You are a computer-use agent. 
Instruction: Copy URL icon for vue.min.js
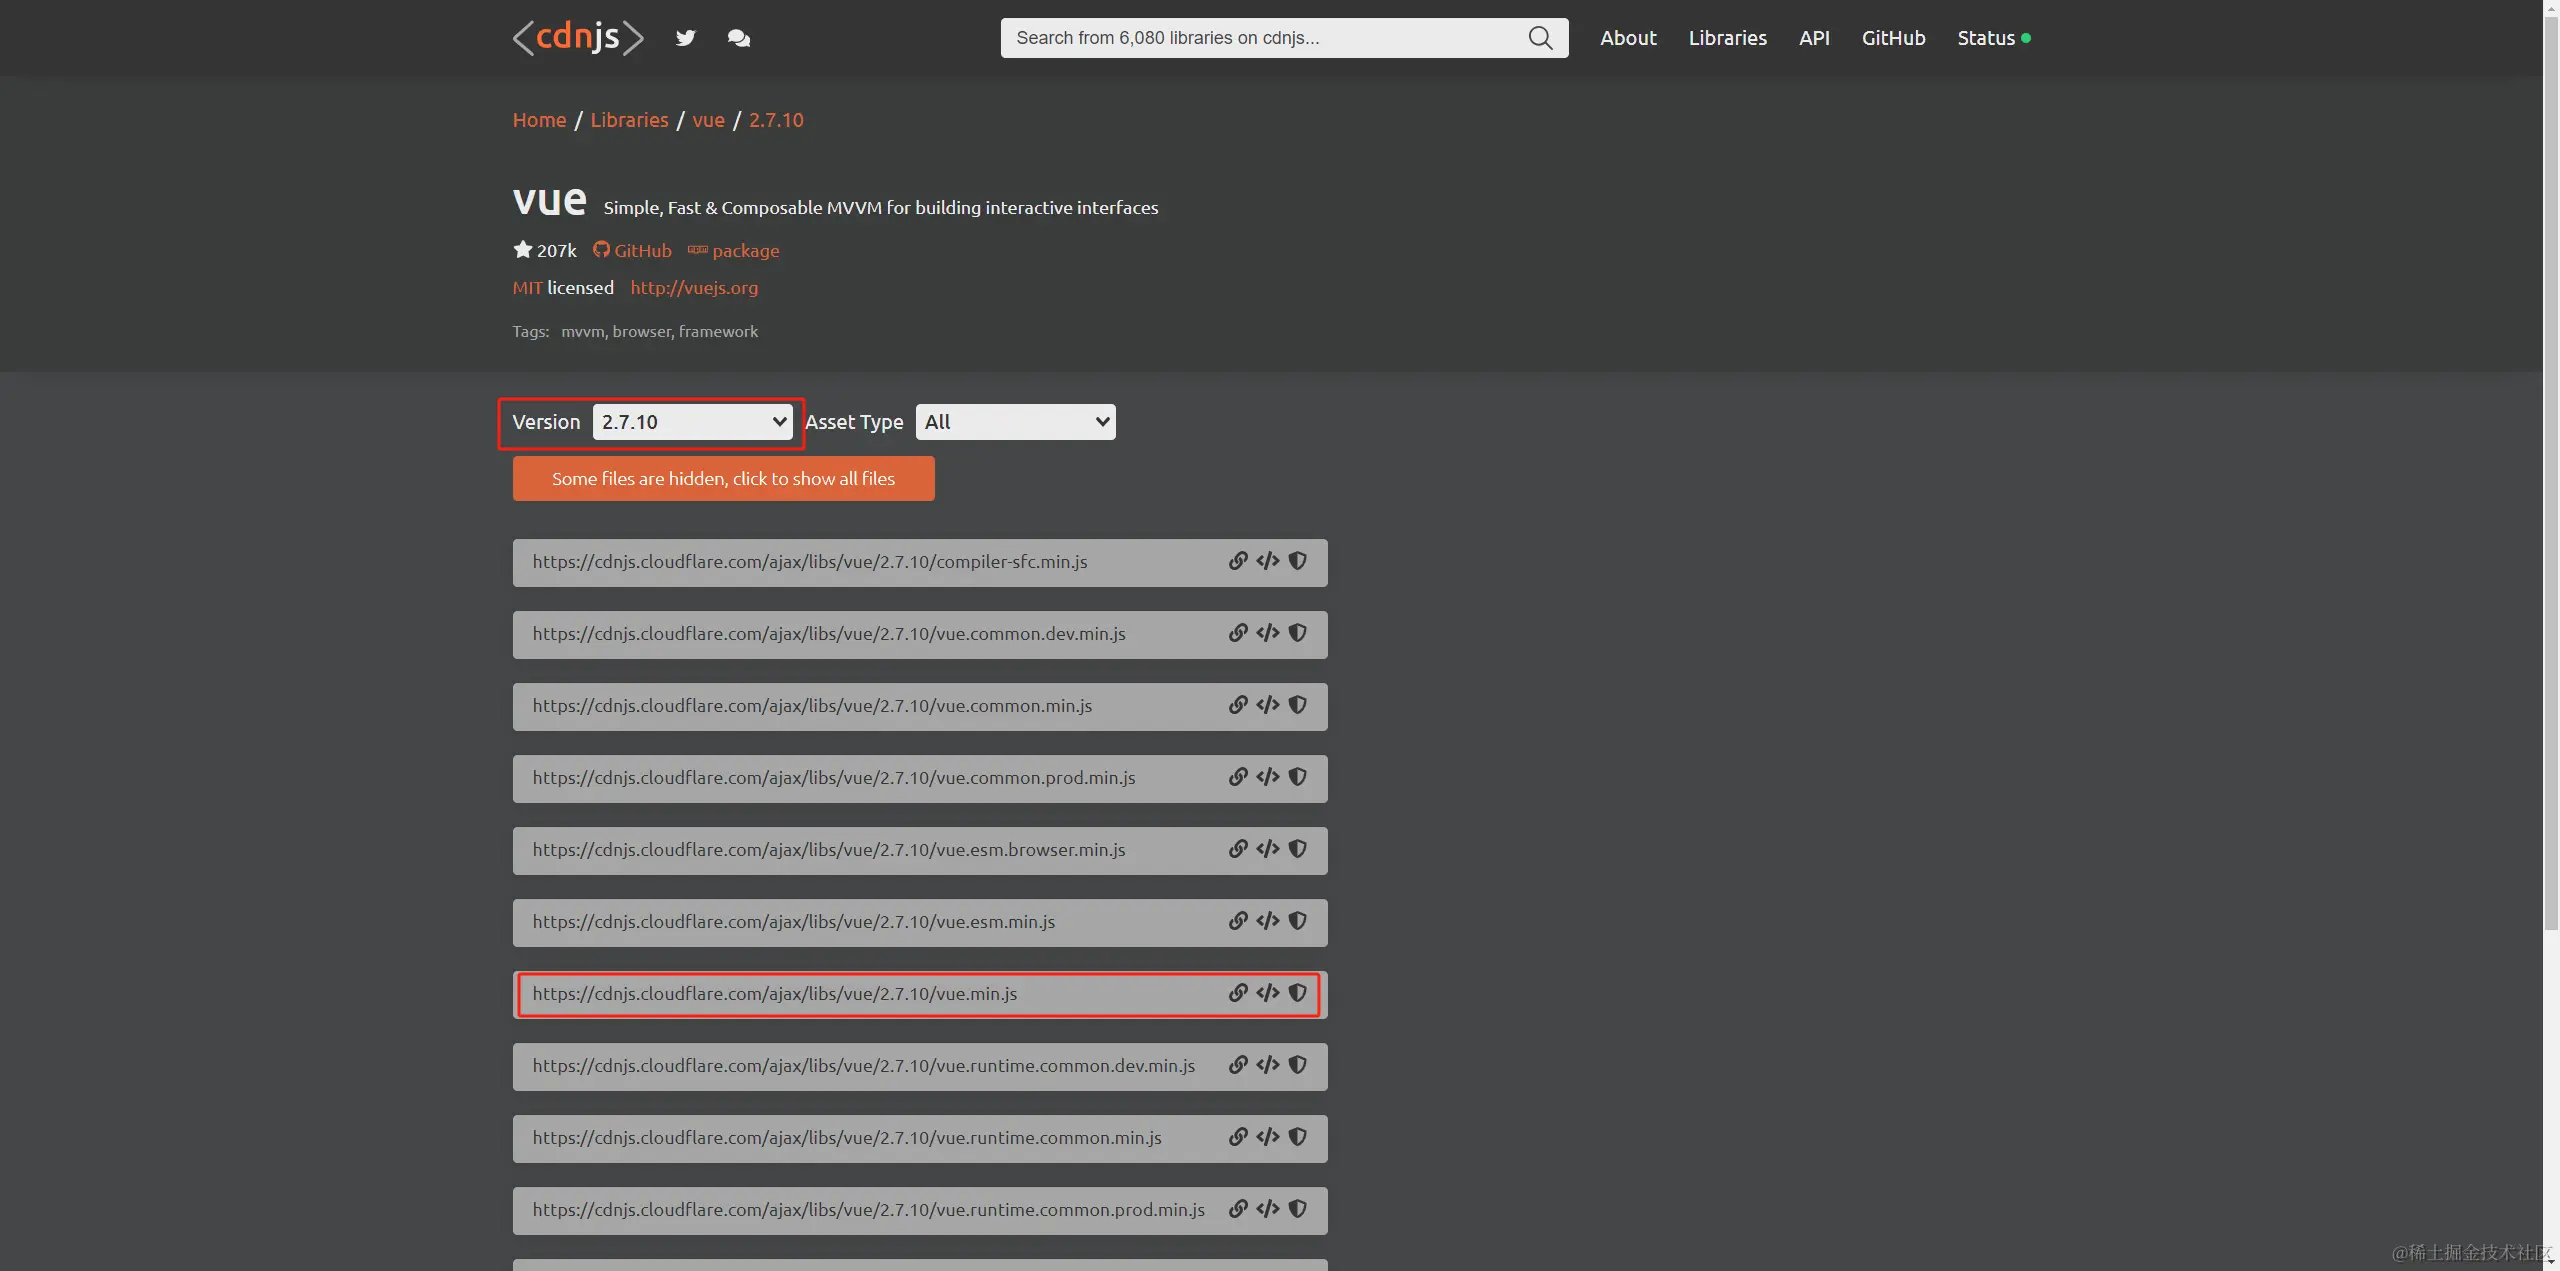pyautogui.click(x=1238, y=993)
